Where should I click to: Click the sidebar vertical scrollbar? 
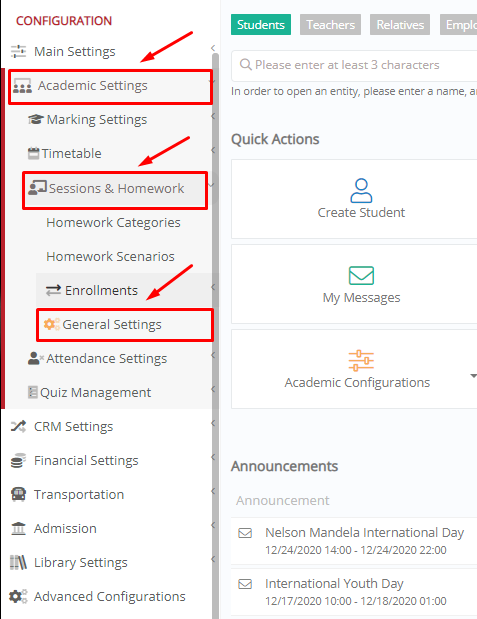(x=215, y=336)
